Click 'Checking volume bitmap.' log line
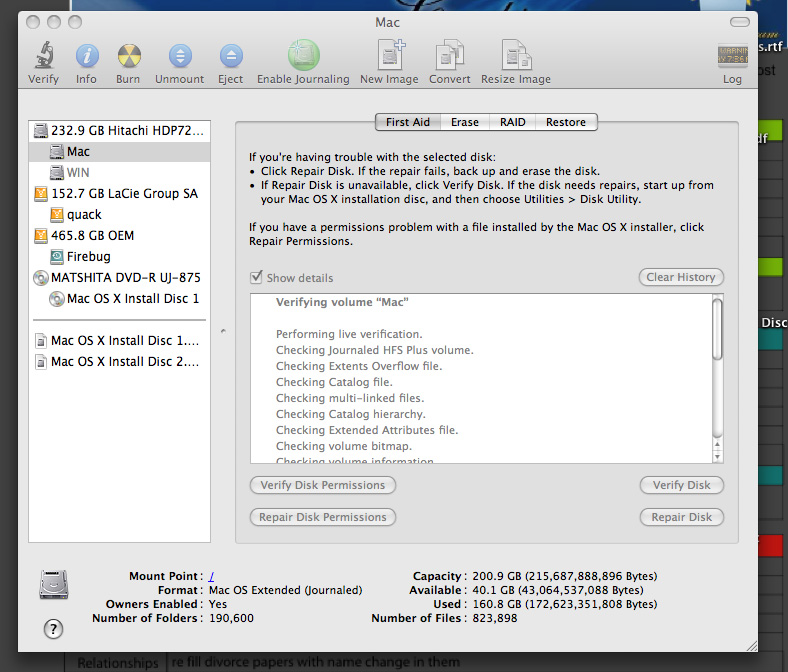The image size is (788, 672). tap(344, 446)
